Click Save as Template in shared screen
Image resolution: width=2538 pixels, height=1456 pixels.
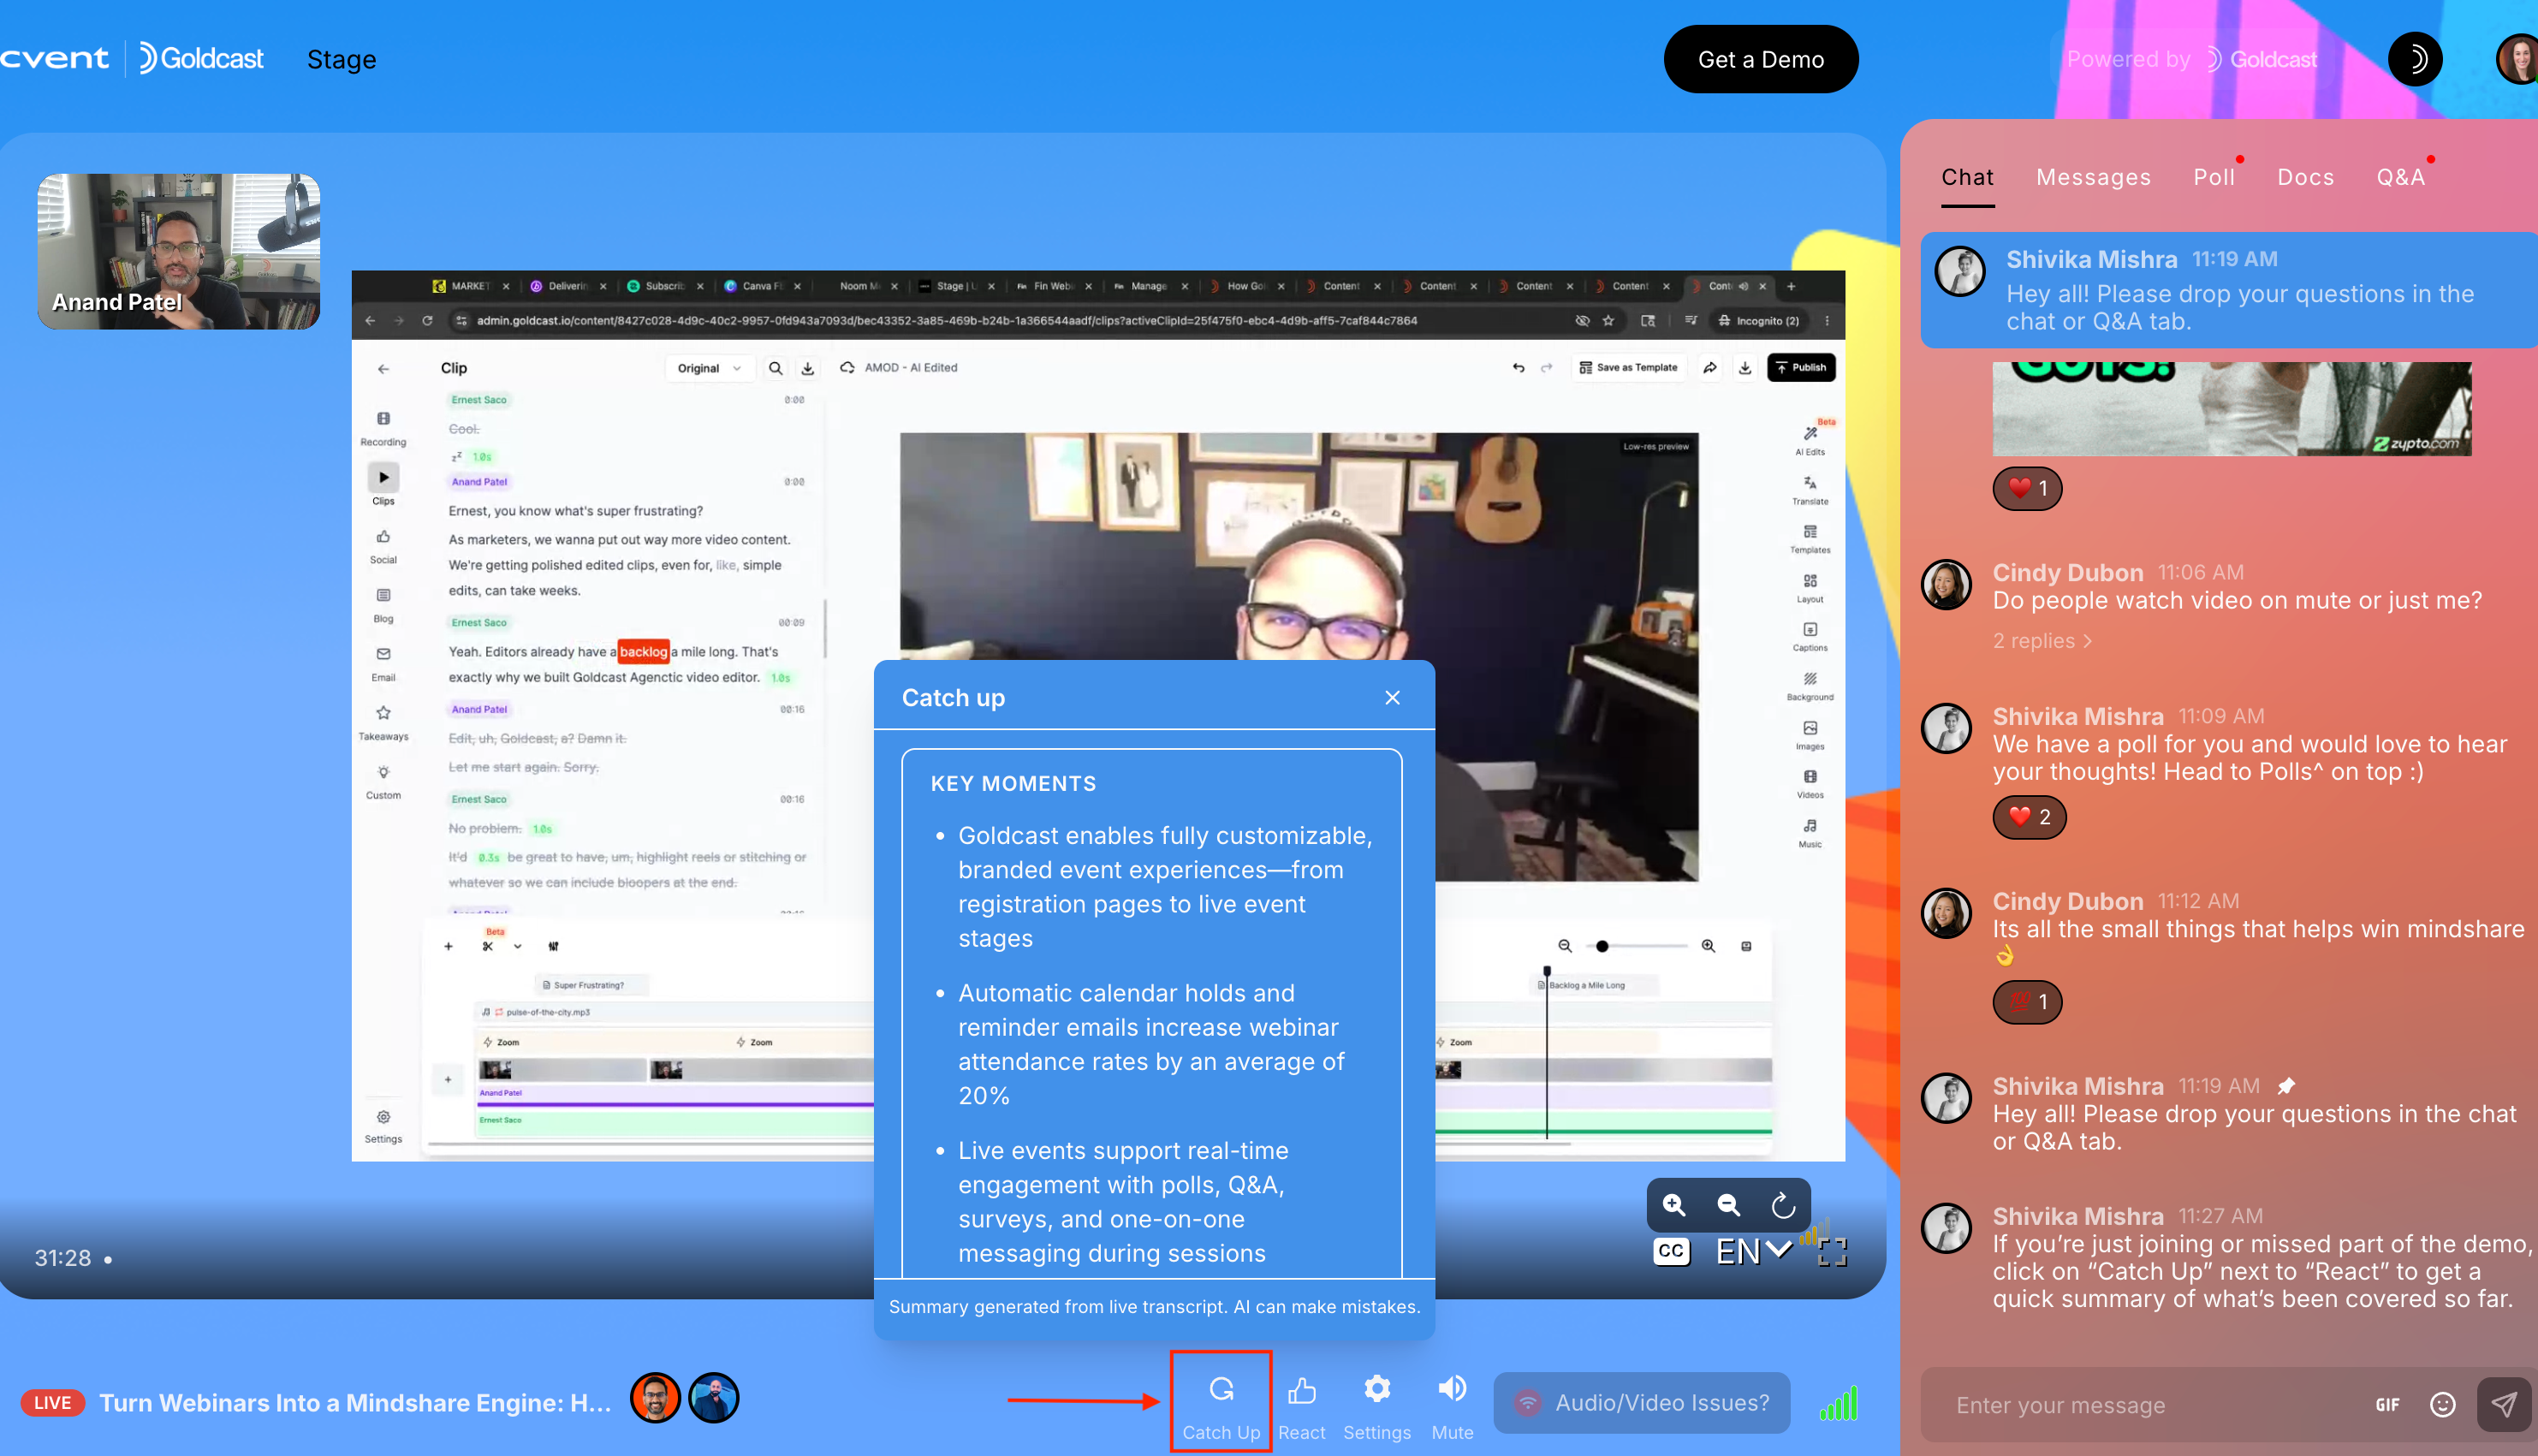[1629, 367]
